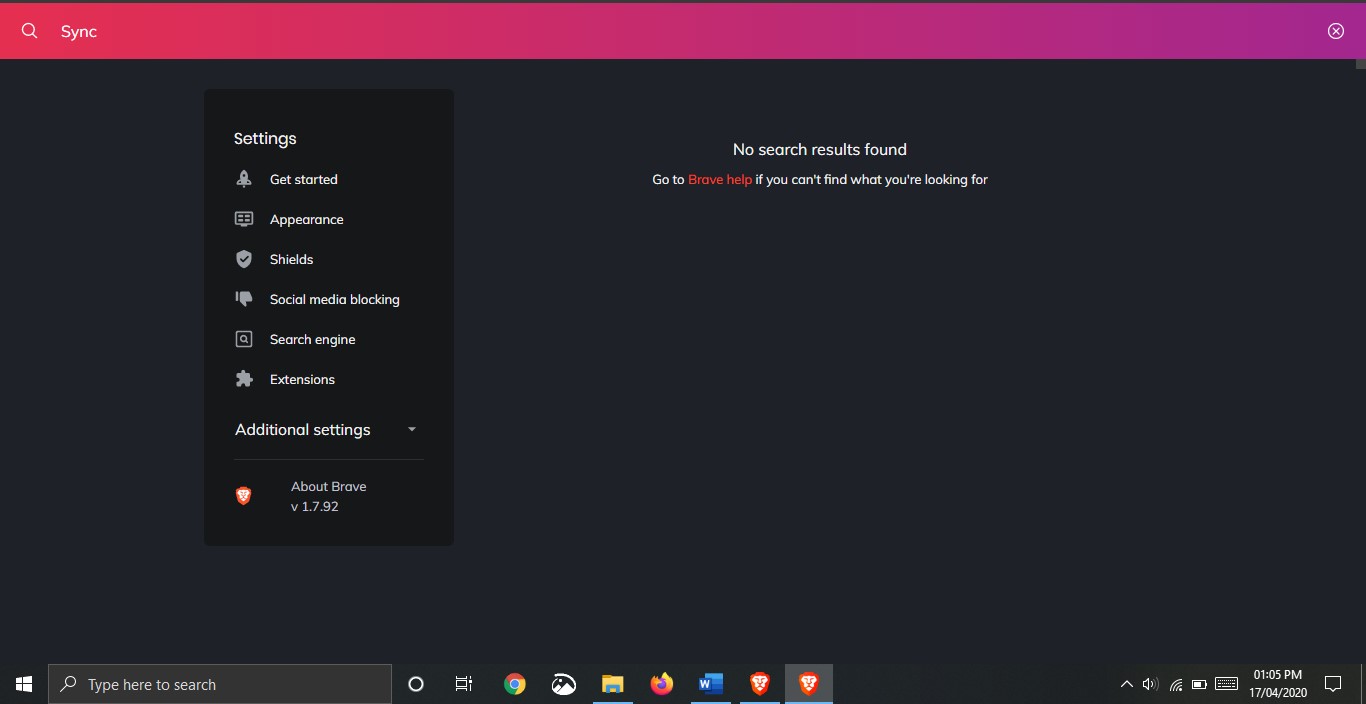
Task: Follow the Brave help link
Action: [x=720, y=180]
